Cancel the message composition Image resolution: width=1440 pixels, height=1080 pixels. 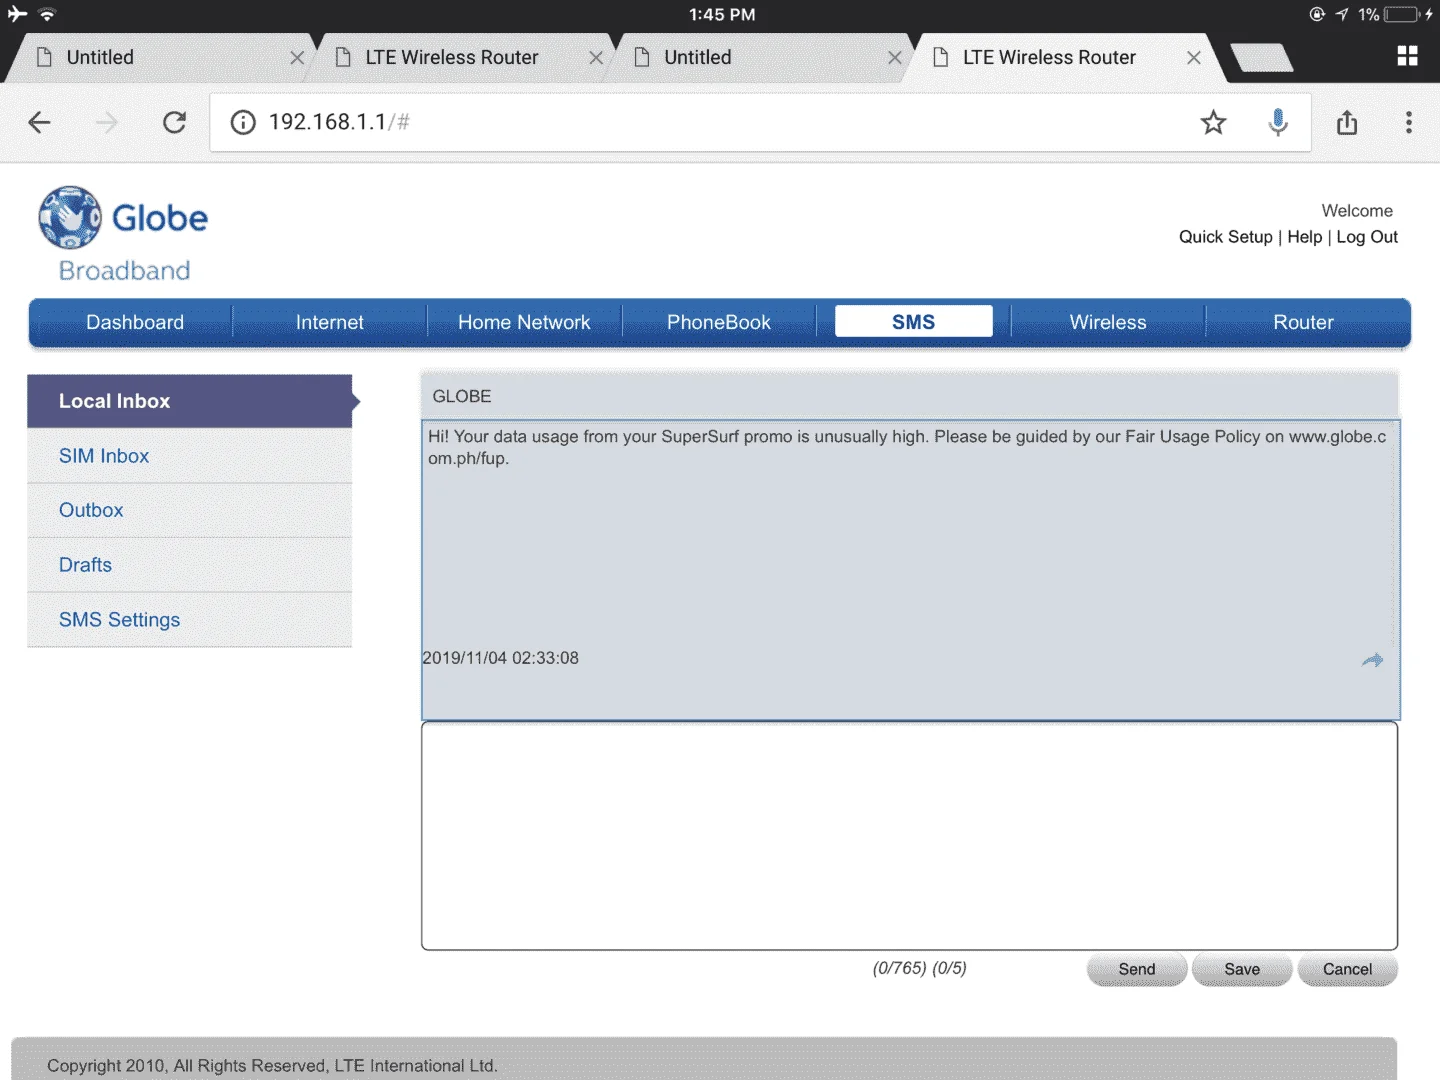coord(1347,969)
